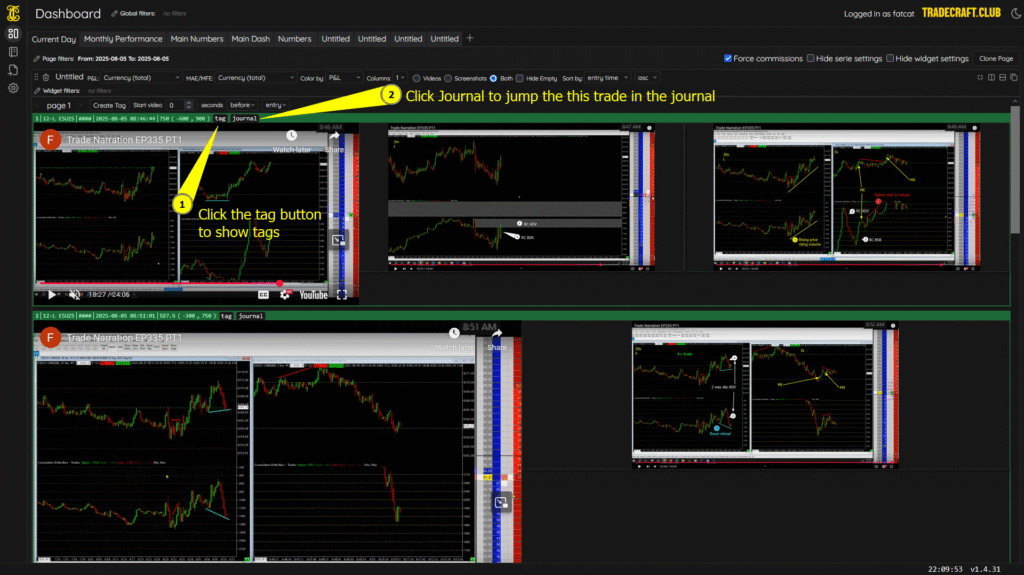Open the P&L Currency (total) dropdown
Viewport: 1024px width, 575px height.
click(x=141, y=78)
